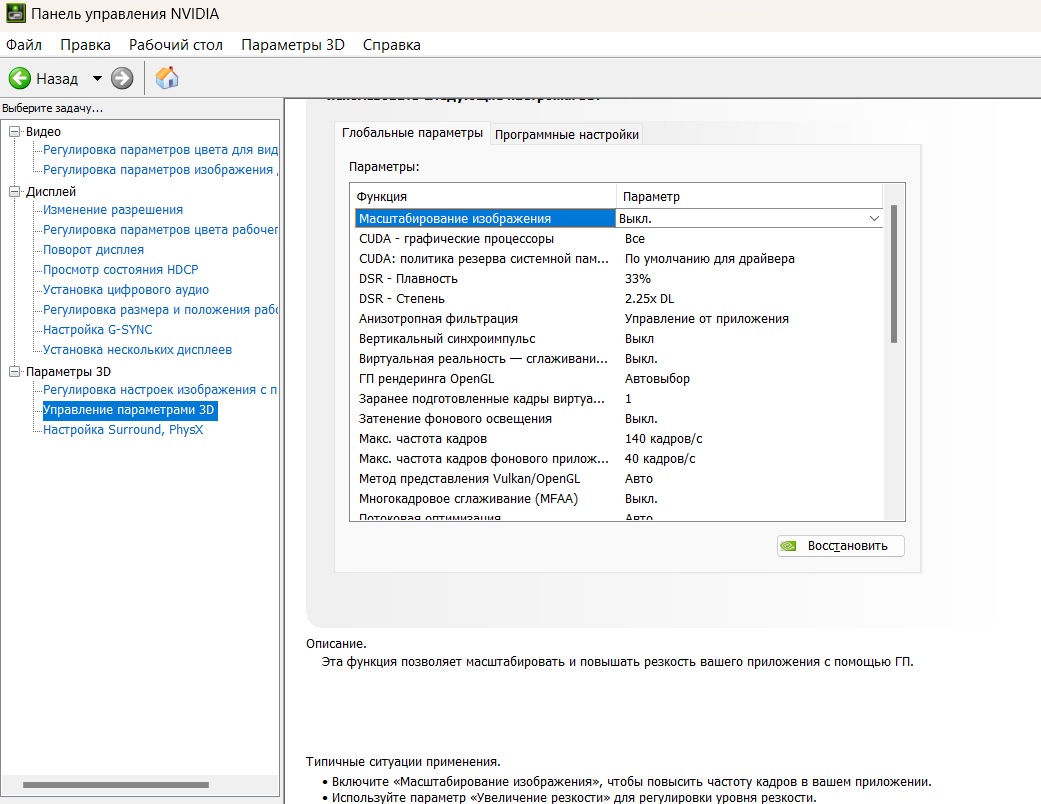This screenshot has width=1041, height=804.
Task: Click the NVIDIA app icon in title bar
Action: coord(15,13)
